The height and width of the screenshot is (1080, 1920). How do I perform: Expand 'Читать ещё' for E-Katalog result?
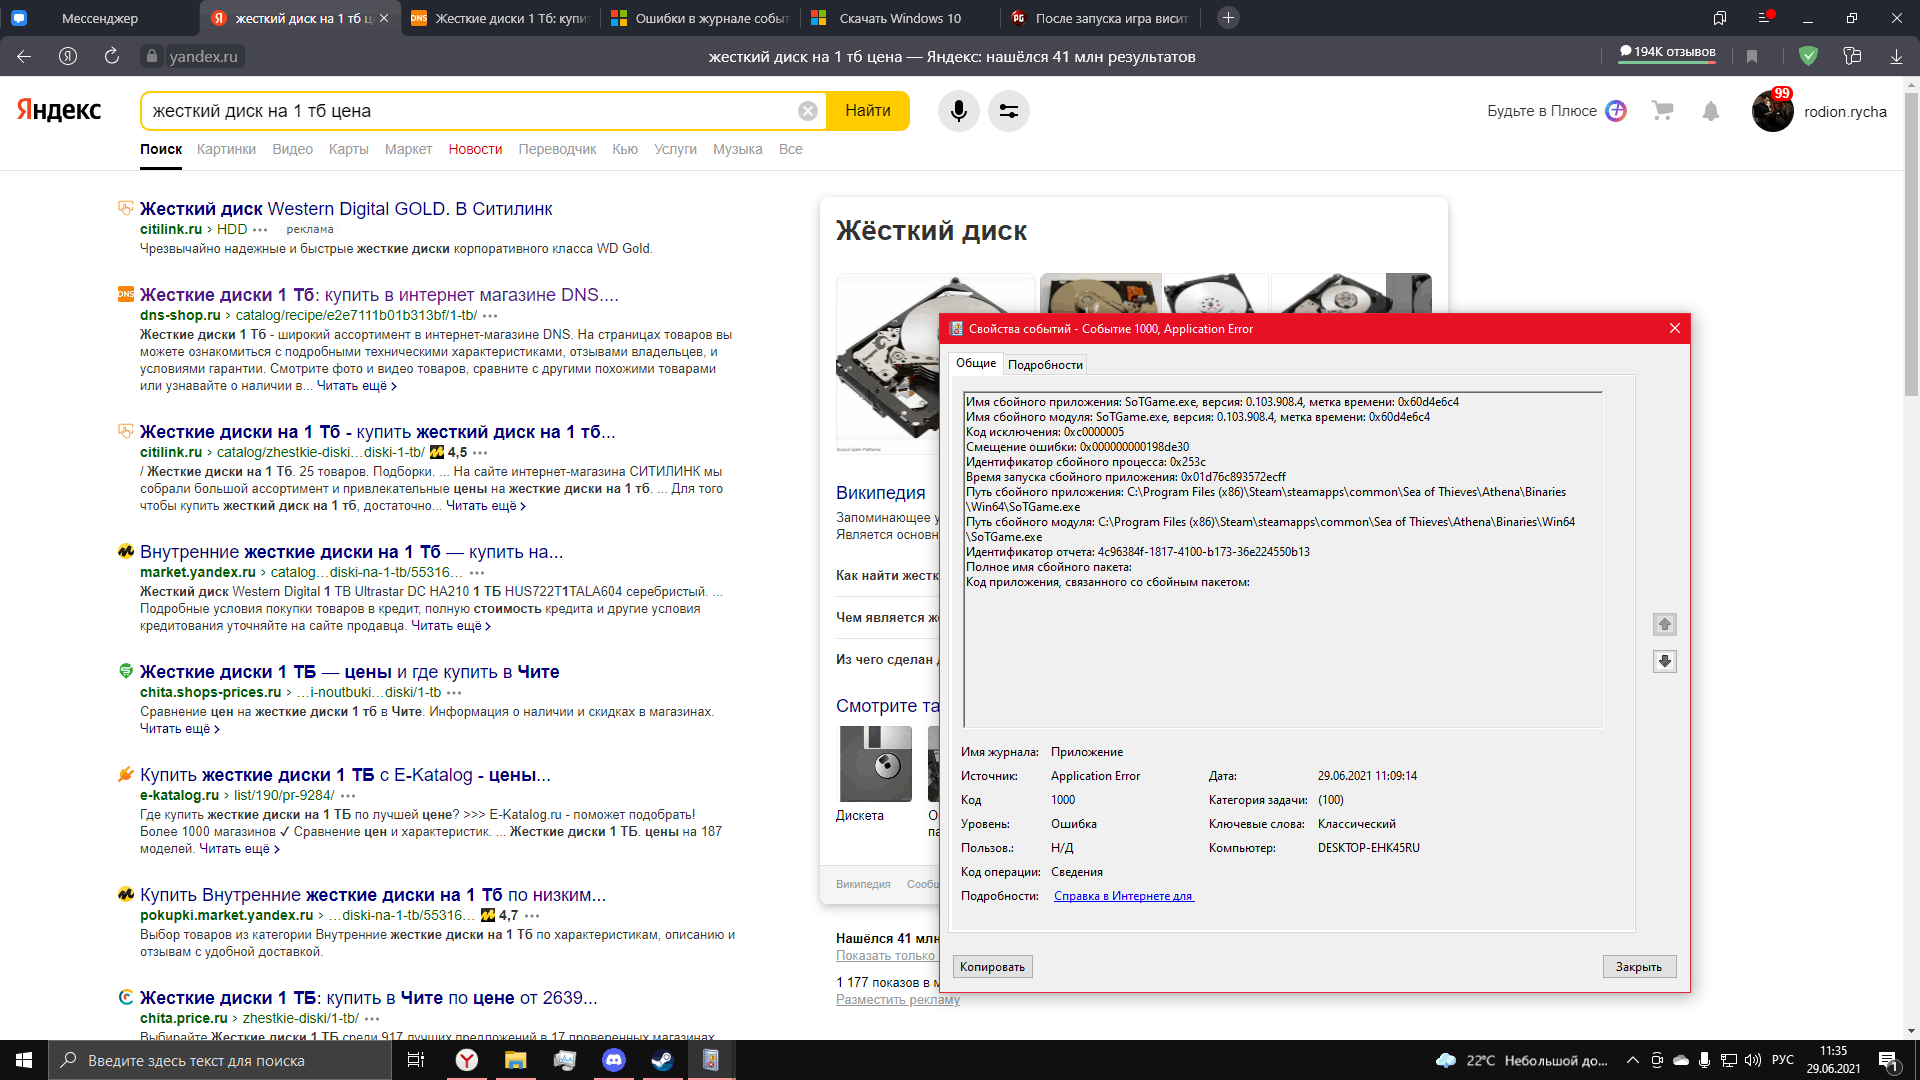point(240,849)
